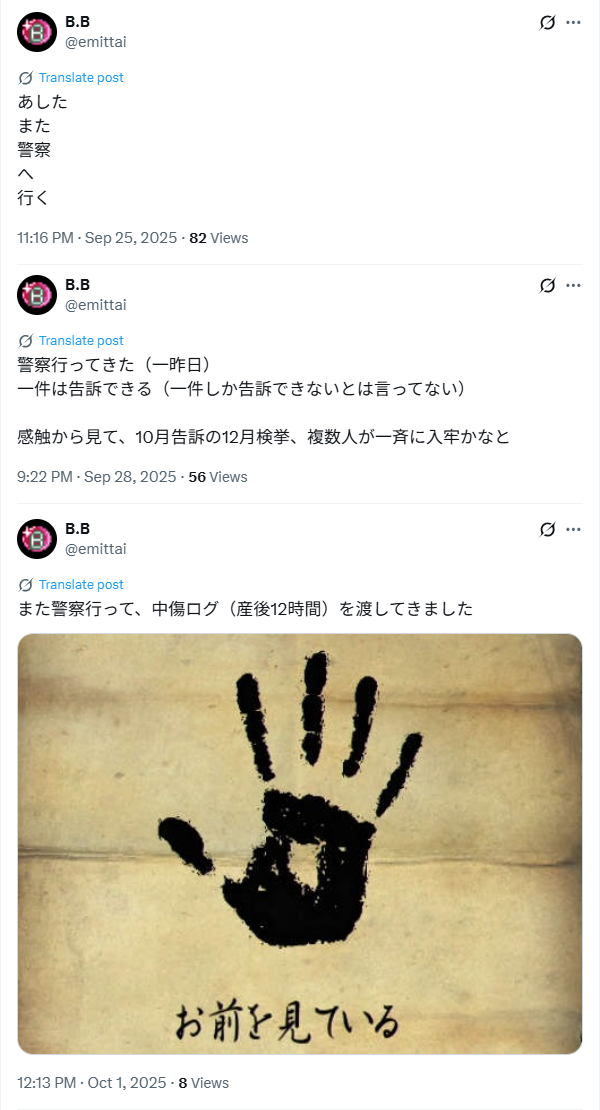This screenshot has height=1110, width=600.
Task: Translate the Sep 28 post
Action: [81, 341]
